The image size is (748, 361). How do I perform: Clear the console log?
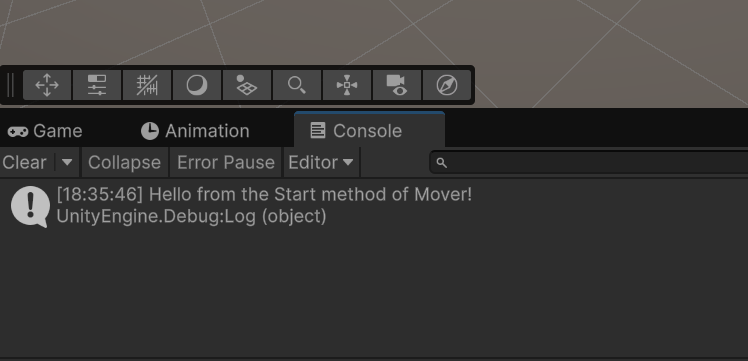click(x=25, y=163)
